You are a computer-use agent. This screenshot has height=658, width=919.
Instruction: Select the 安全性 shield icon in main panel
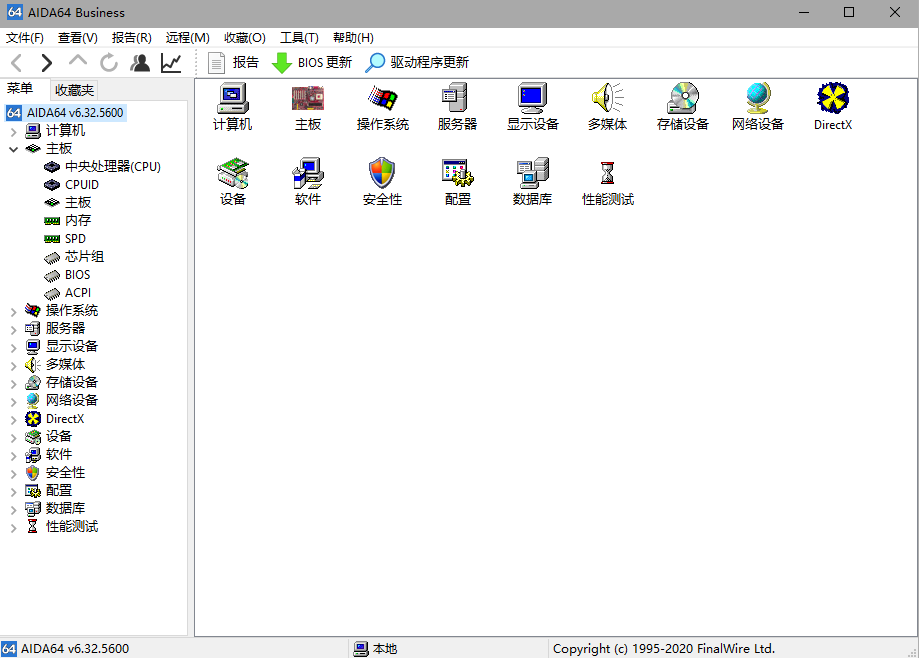point(382,174)
